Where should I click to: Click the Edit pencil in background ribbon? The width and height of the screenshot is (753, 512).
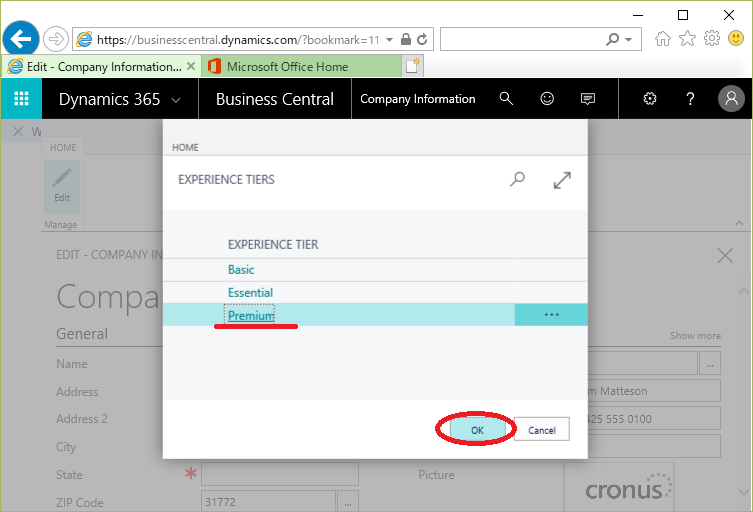62,187
